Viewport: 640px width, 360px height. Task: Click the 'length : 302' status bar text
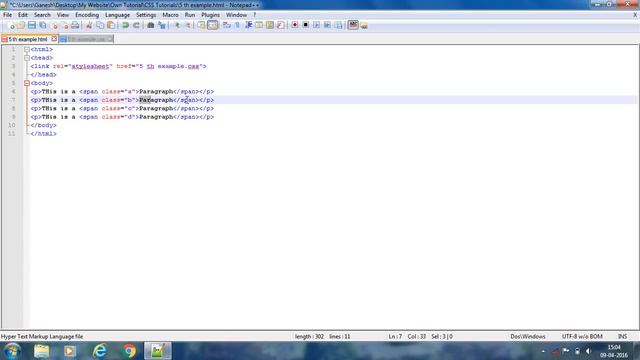coord(309,336)
